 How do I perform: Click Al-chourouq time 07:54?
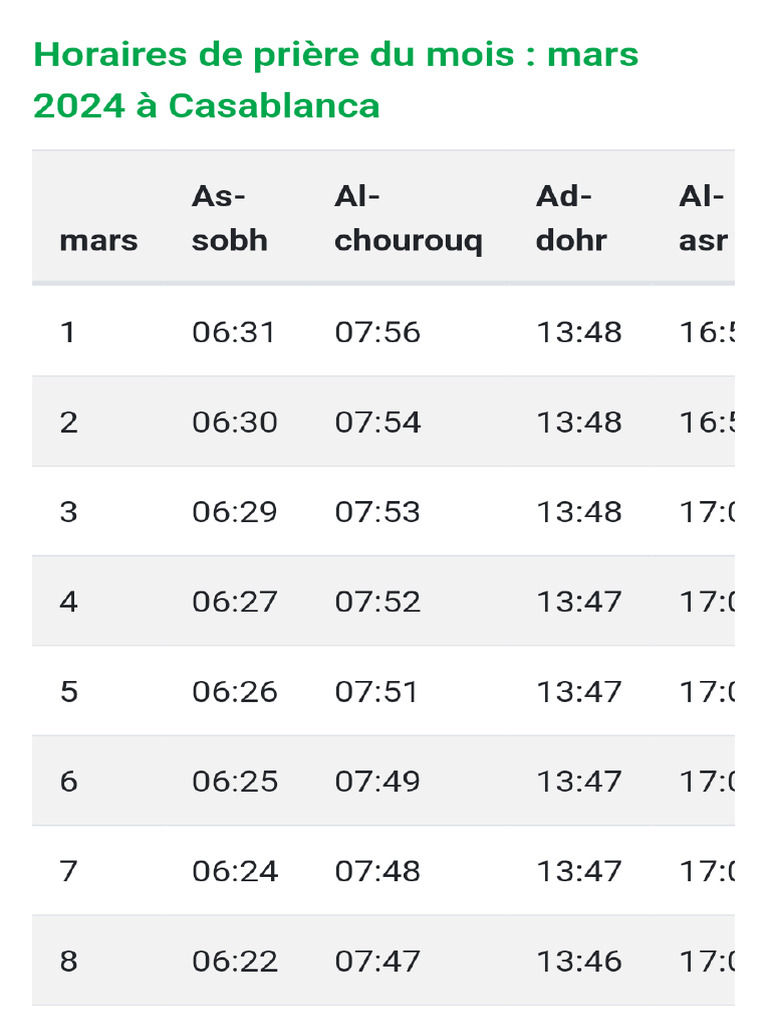[377, 422]
